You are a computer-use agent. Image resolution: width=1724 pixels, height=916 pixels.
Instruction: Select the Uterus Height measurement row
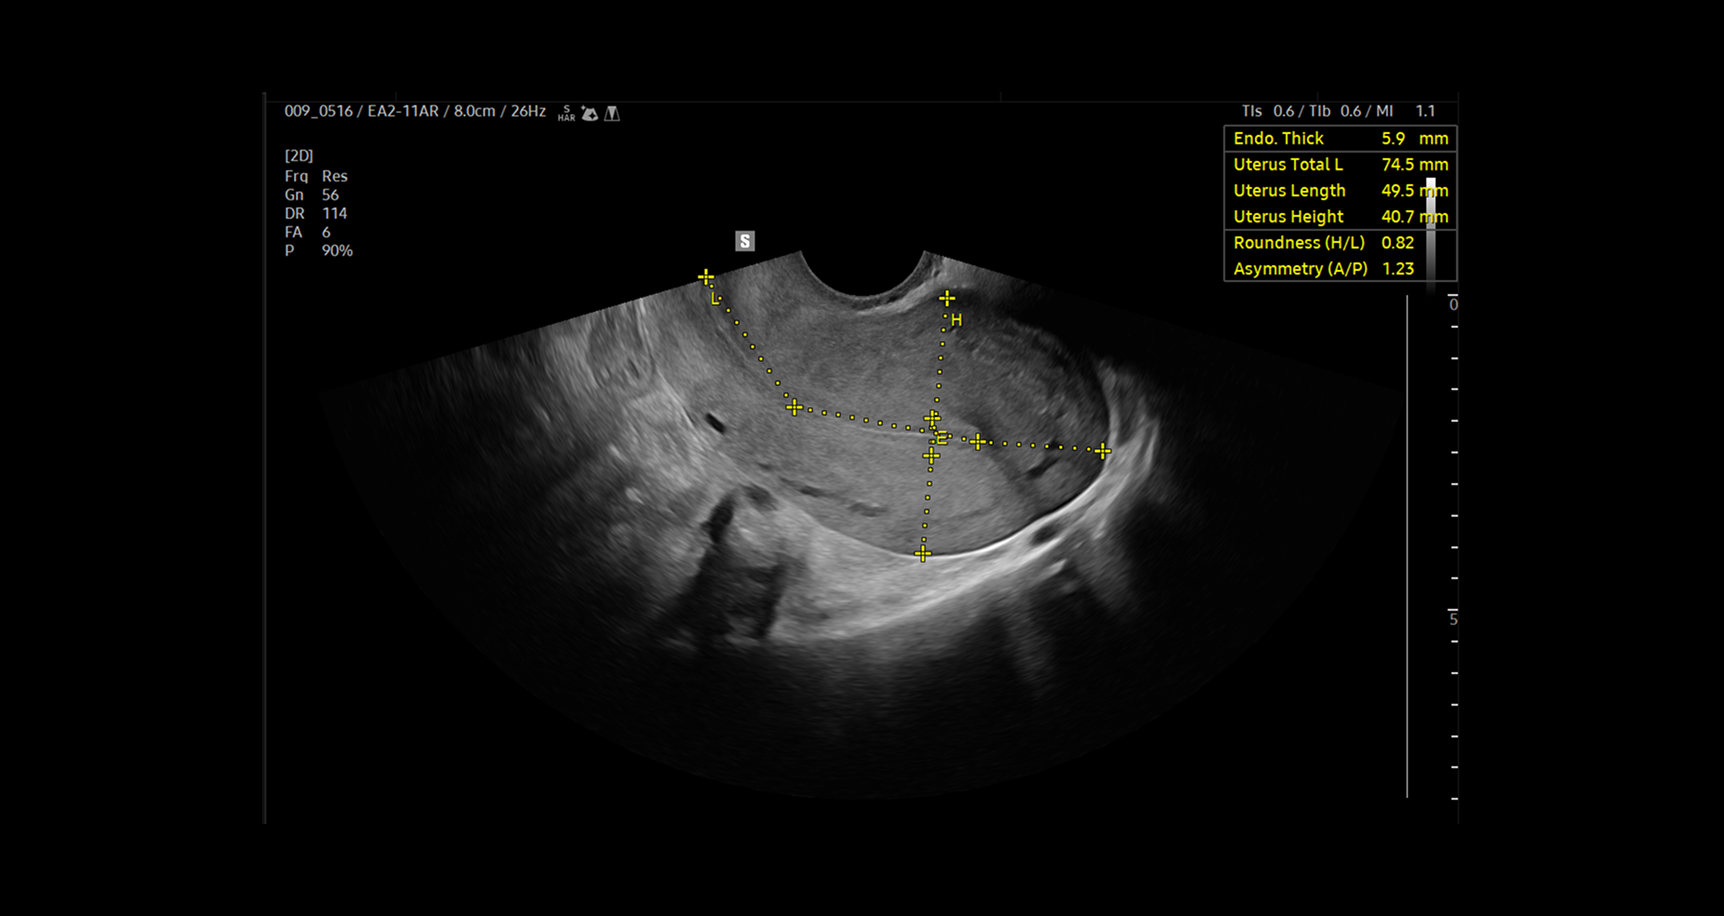(x=1339, y=216)
